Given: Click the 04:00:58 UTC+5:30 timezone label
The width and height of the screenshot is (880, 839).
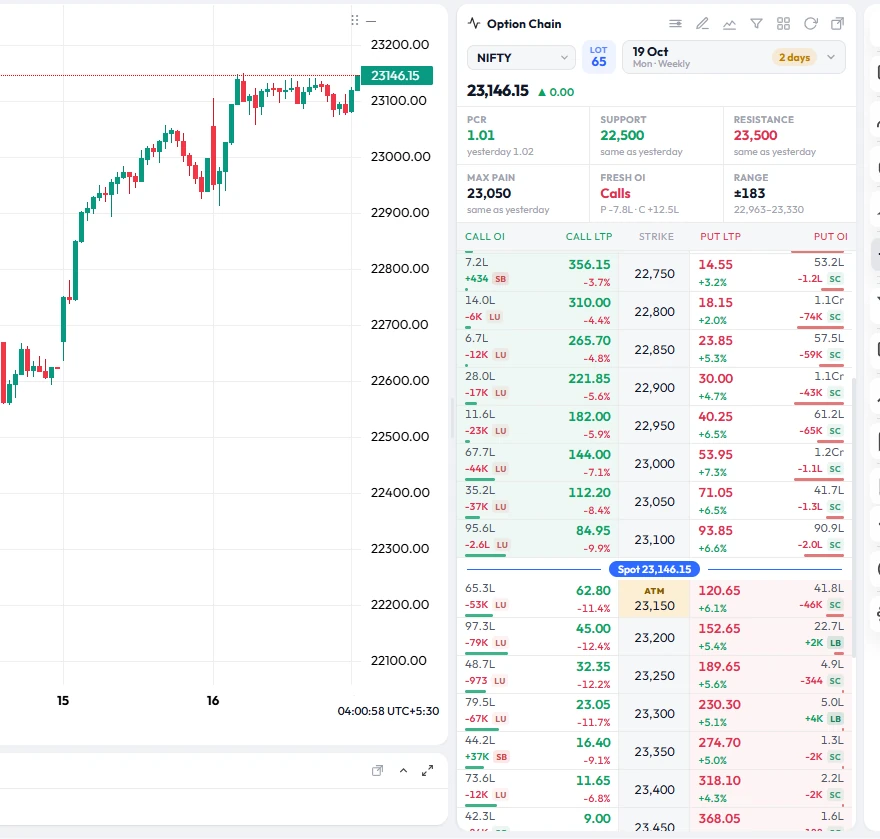Looking at the screenshot, I should click(388, 711).
